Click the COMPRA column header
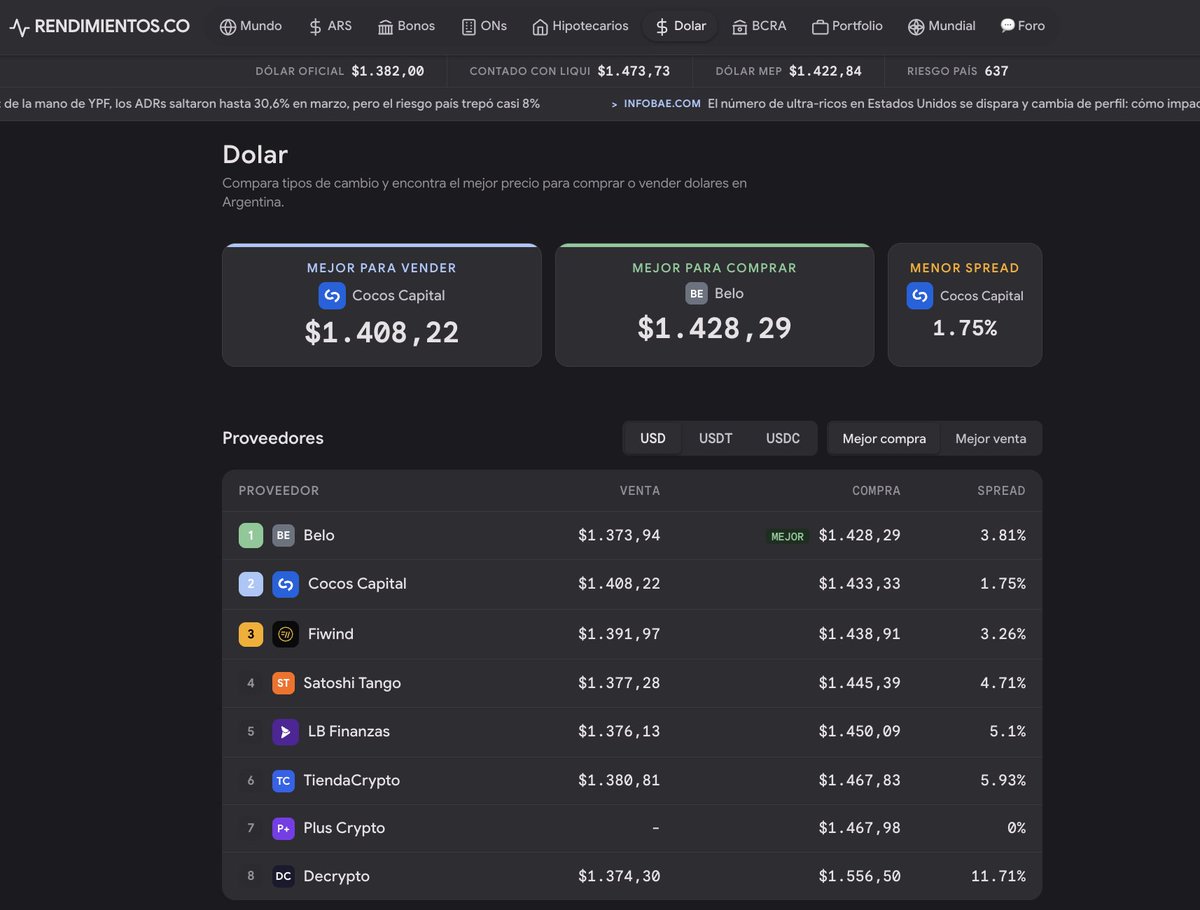This screenshot has height=910, width=1200. tap(876, 491)
